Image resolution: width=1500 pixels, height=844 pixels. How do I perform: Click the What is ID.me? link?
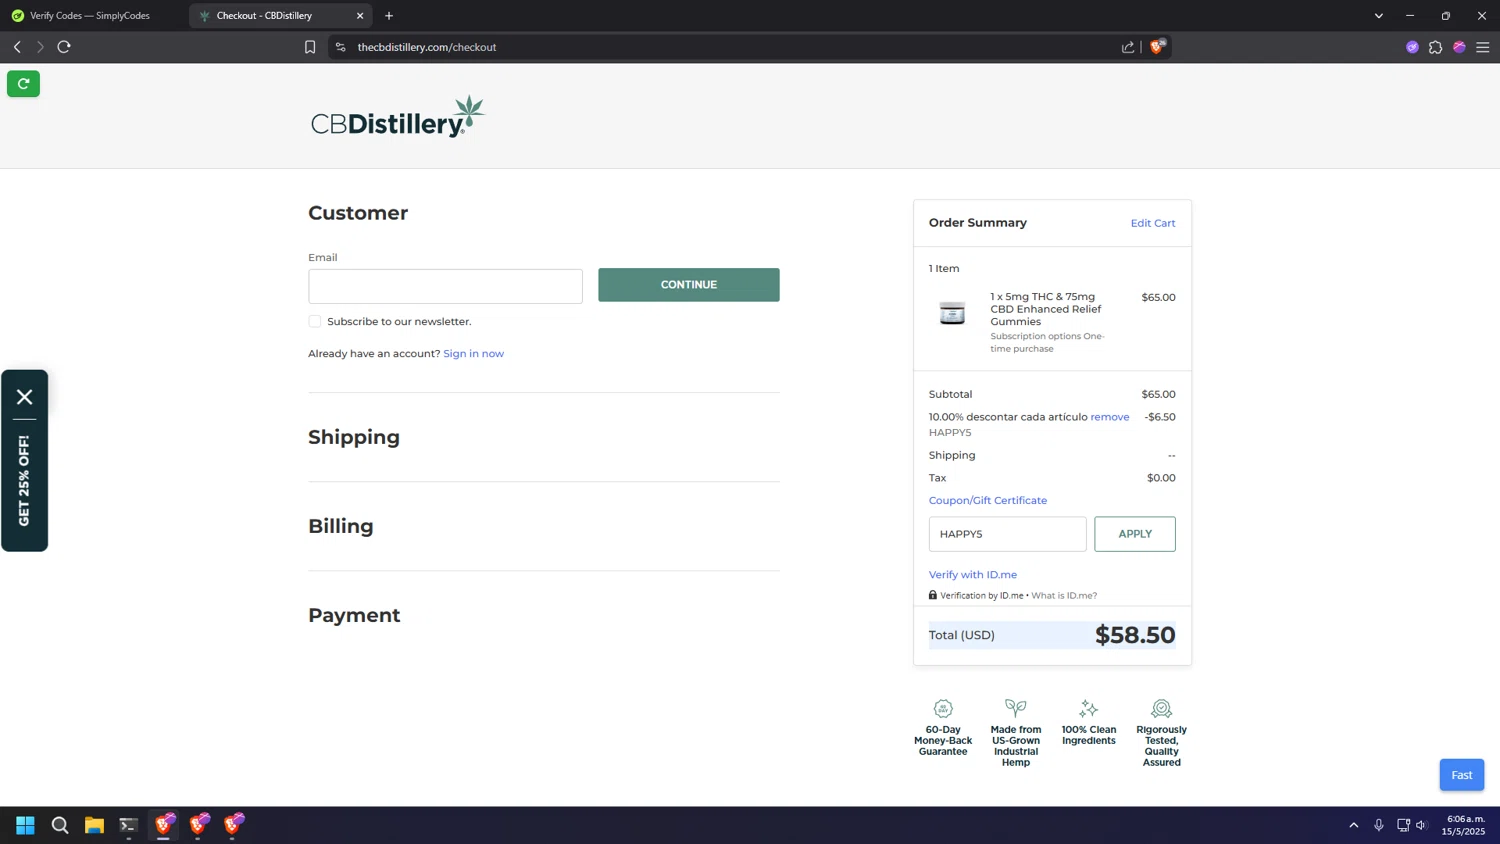tap(1064, 596)
